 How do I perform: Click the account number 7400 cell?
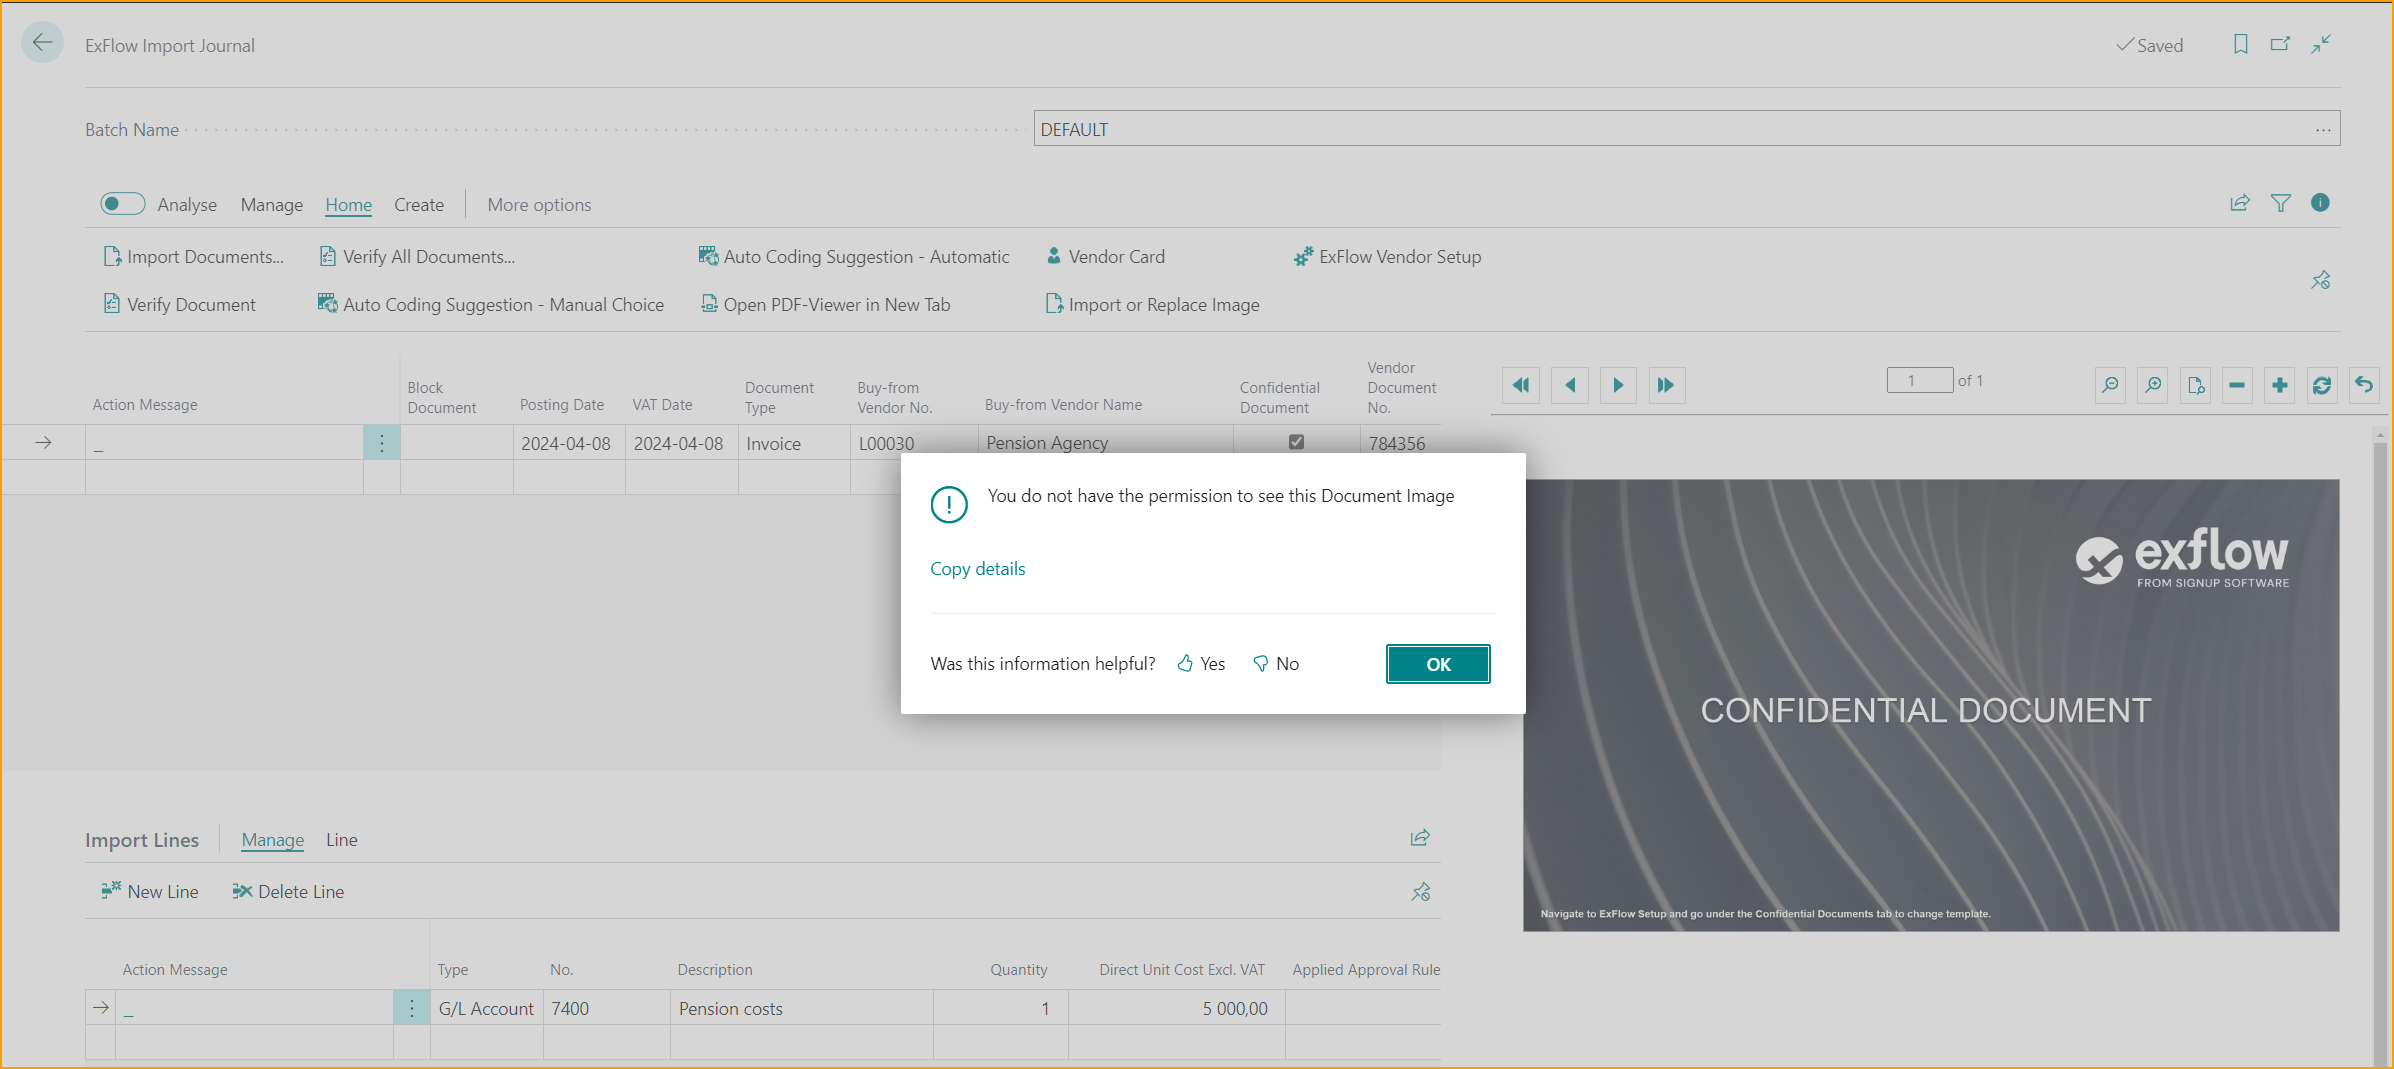[606, 1008]
